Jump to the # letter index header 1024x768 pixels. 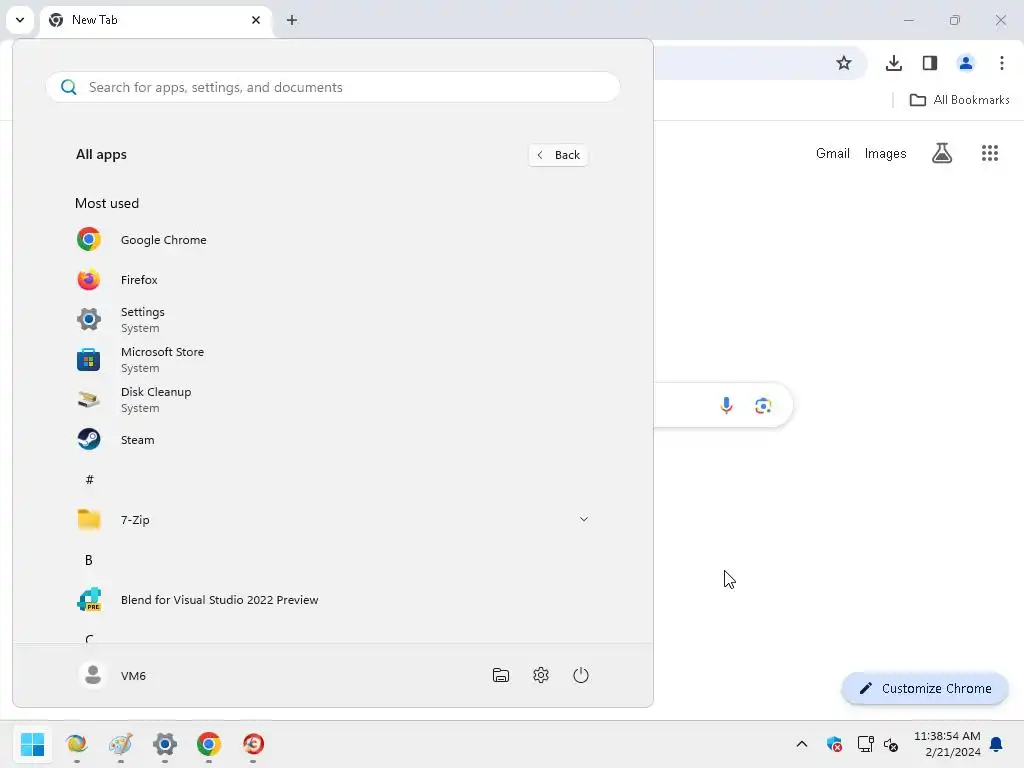[x=89, y=480]
